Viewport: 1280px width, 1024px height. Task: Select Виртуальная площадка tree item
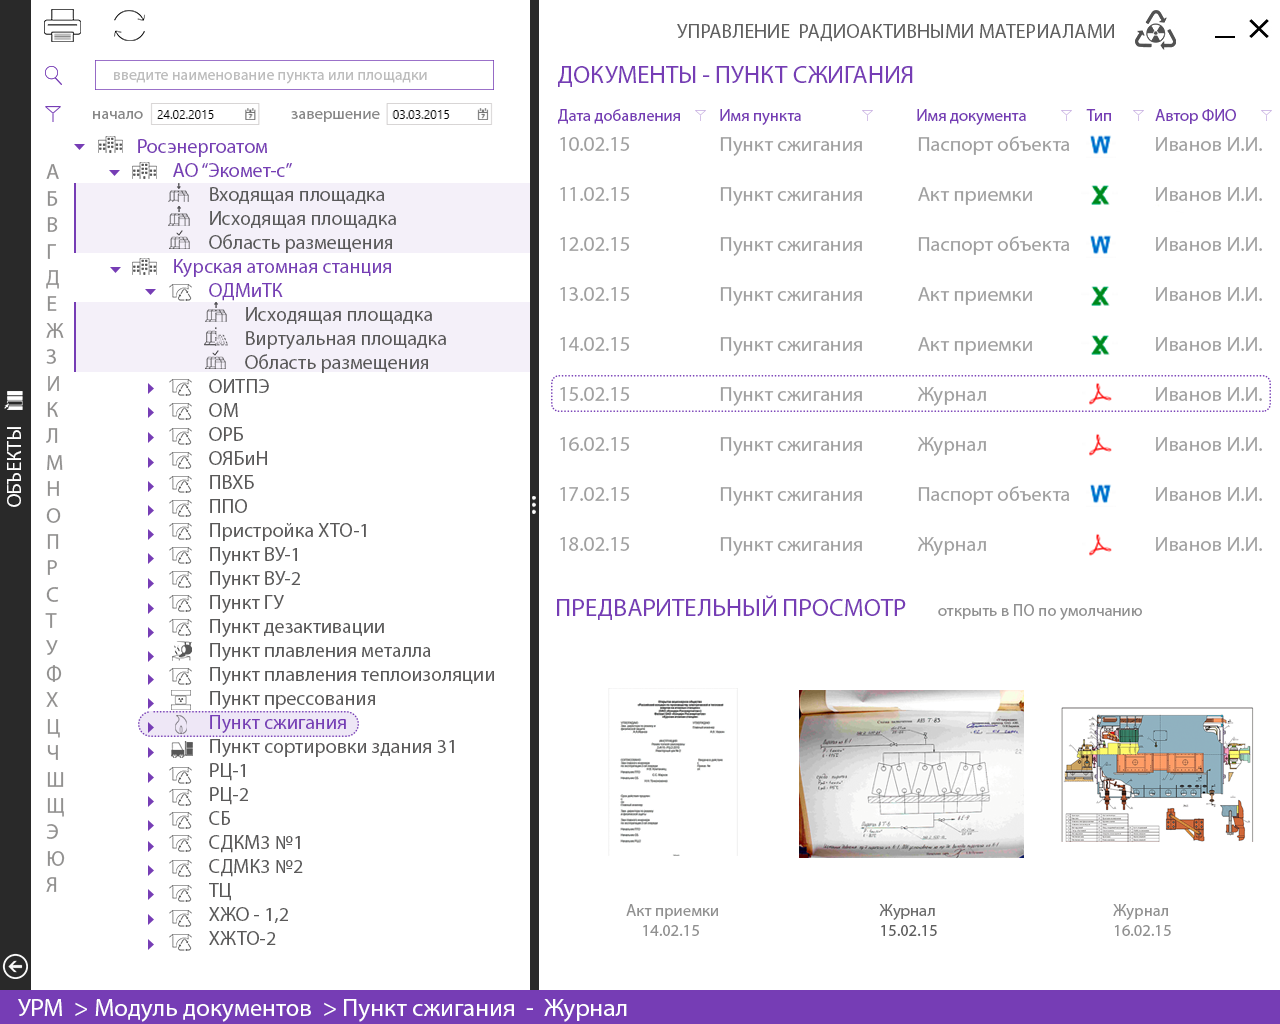(x=345, y=339)
